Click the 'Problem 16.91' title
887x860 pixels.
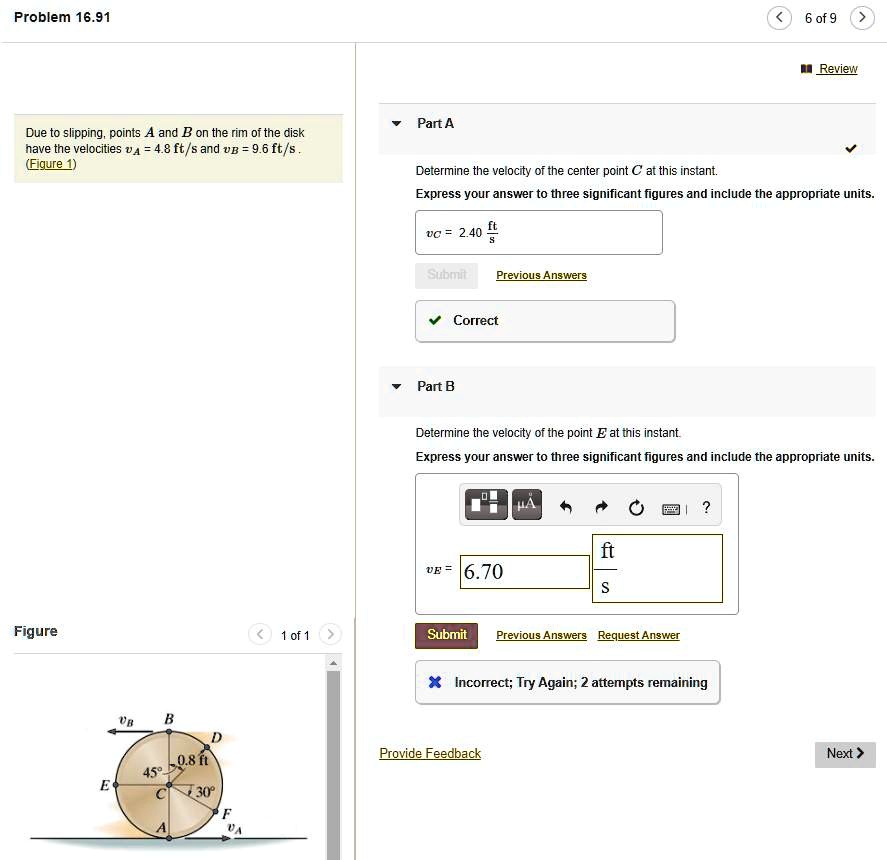[x=62, y=18]
